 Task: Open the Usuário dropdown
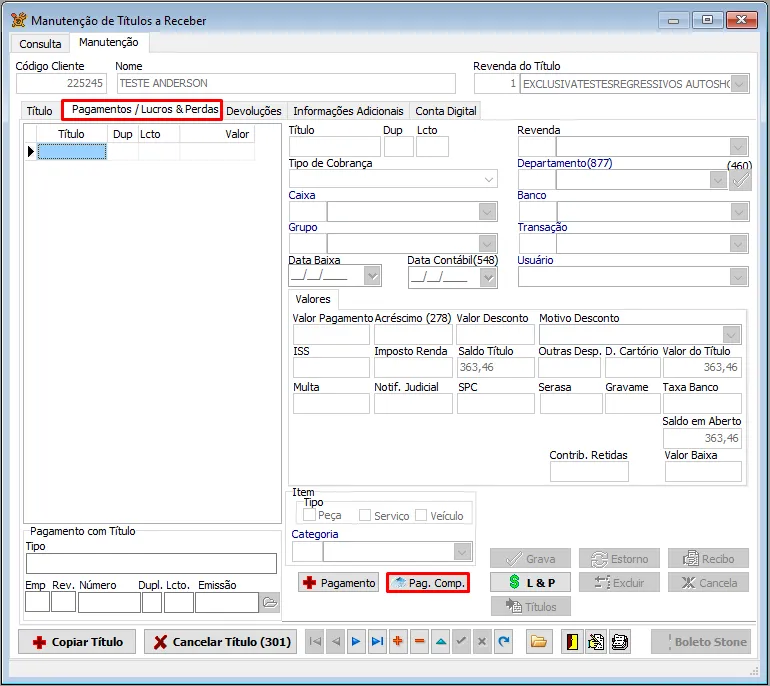739,277
